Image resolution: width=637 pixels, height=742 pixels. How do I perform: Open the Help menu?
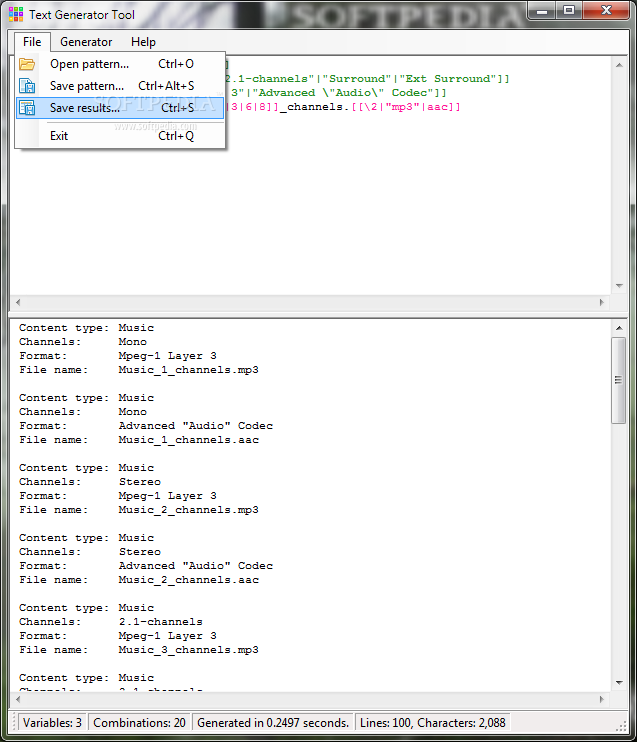click(143, 42)
